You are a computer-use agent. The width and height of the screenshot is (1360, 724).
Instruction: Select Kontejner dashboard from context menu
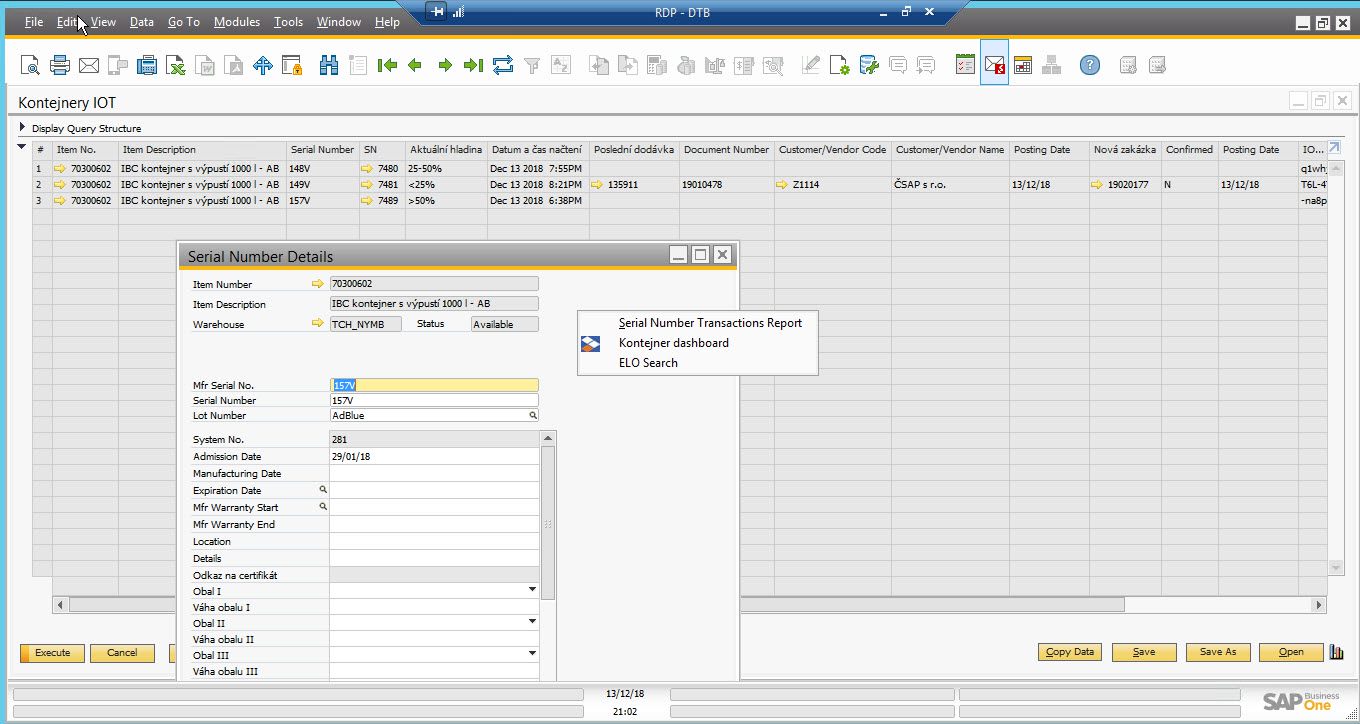tap(673, 343)
